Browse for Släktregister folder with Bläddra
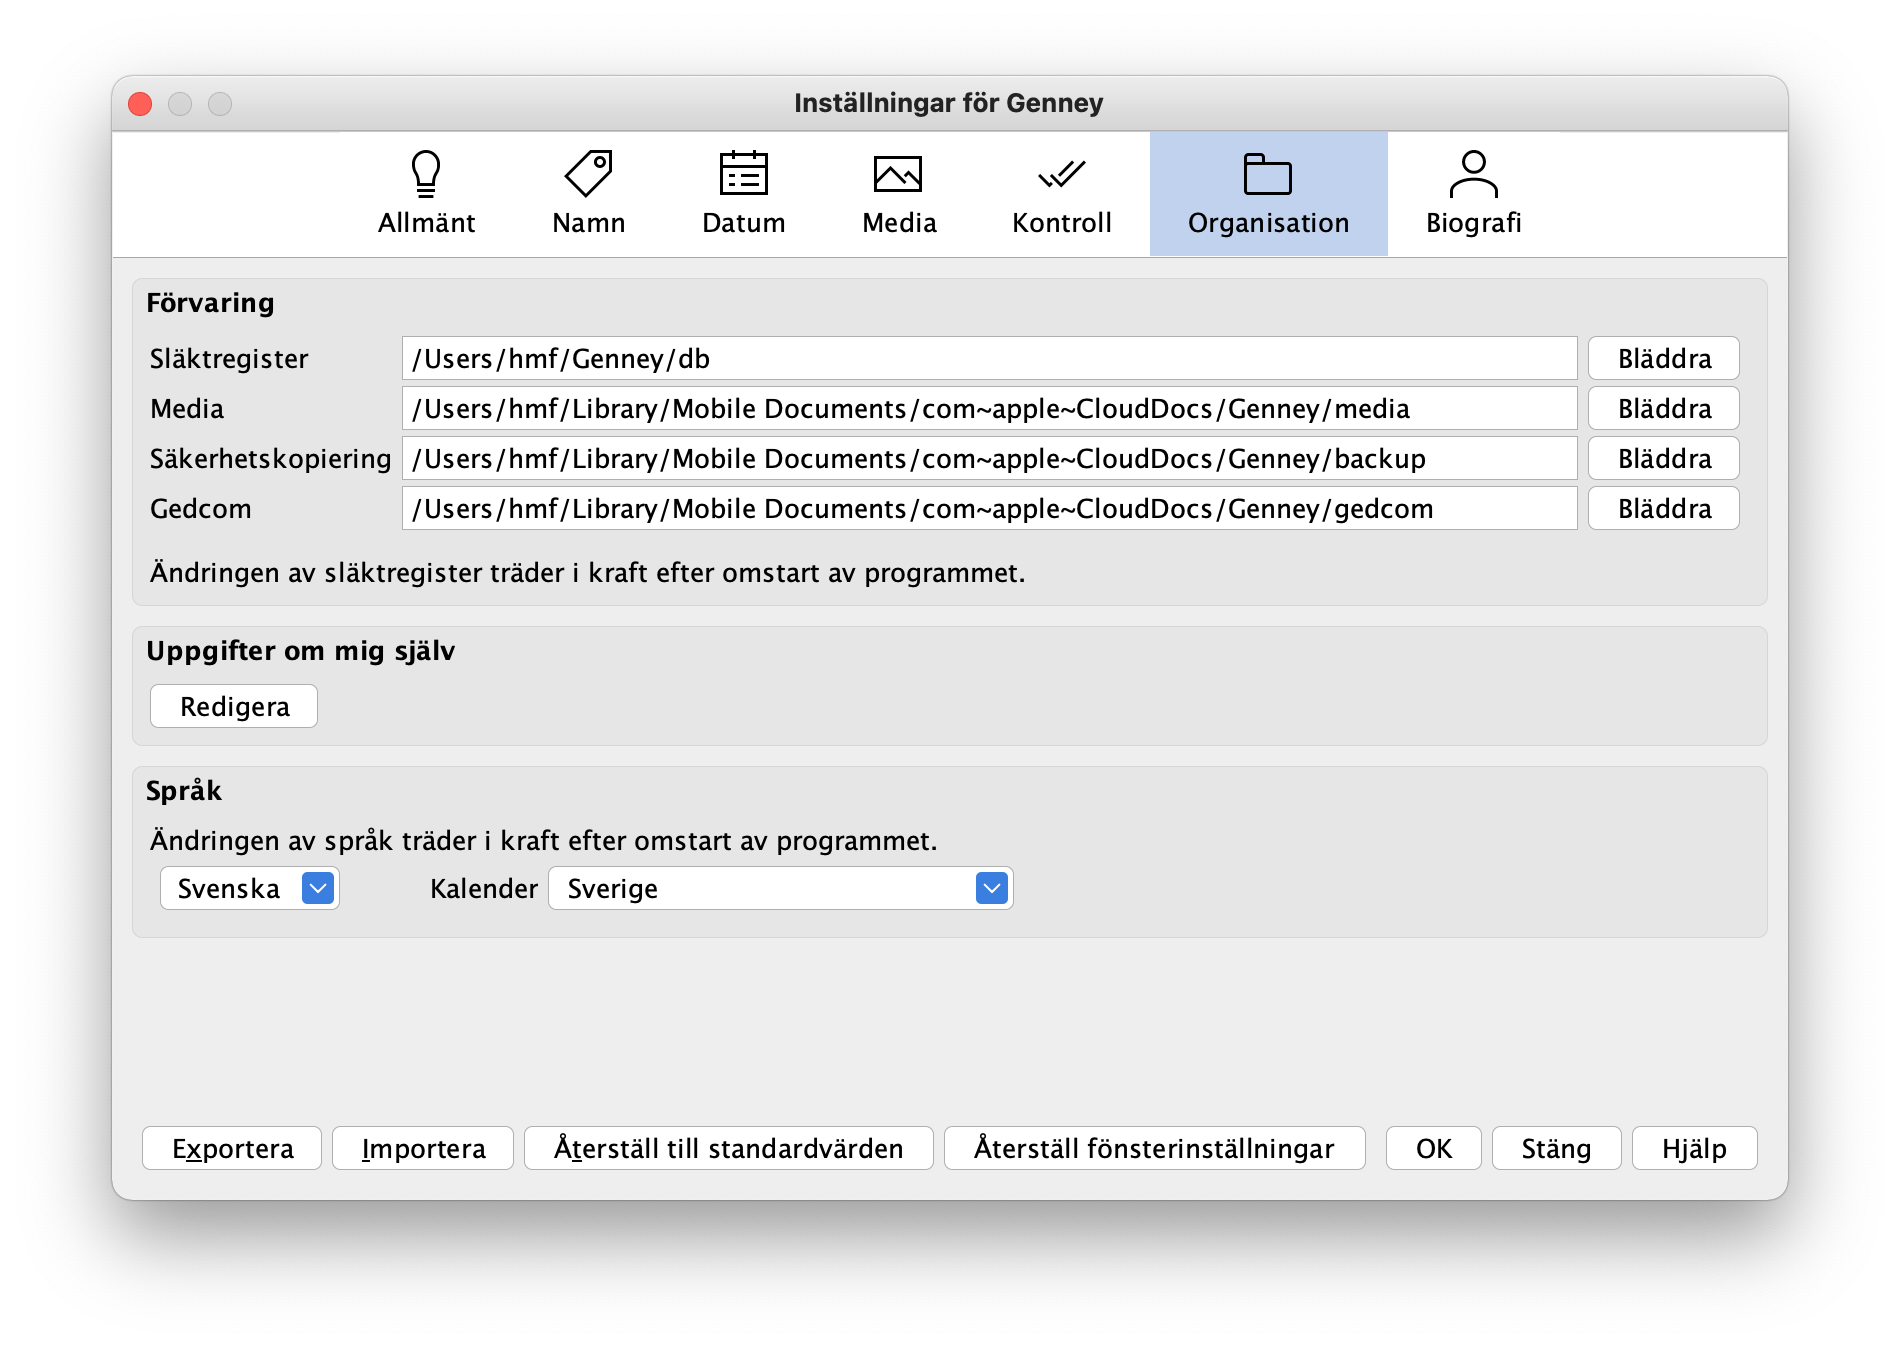1900x1348 pixels. click(x=1663, y=359)
